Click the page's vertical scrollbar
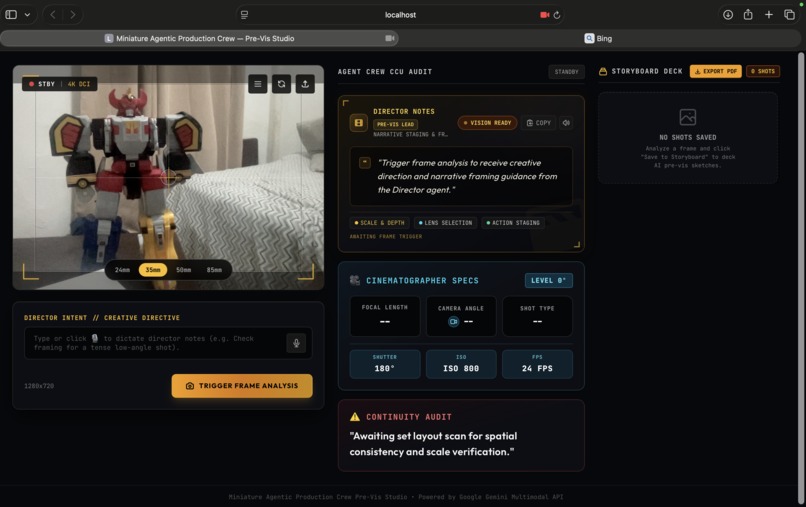This screenshot has height=507, width=806. pos(801,278)
